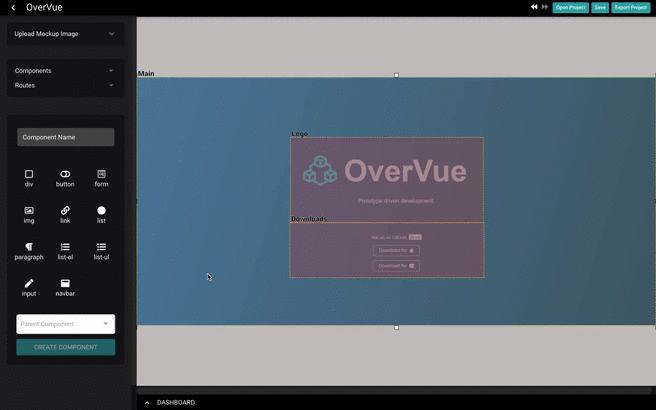
Task: Click the Main component's bottom resize handle
Action: click(x=396, y=328)
